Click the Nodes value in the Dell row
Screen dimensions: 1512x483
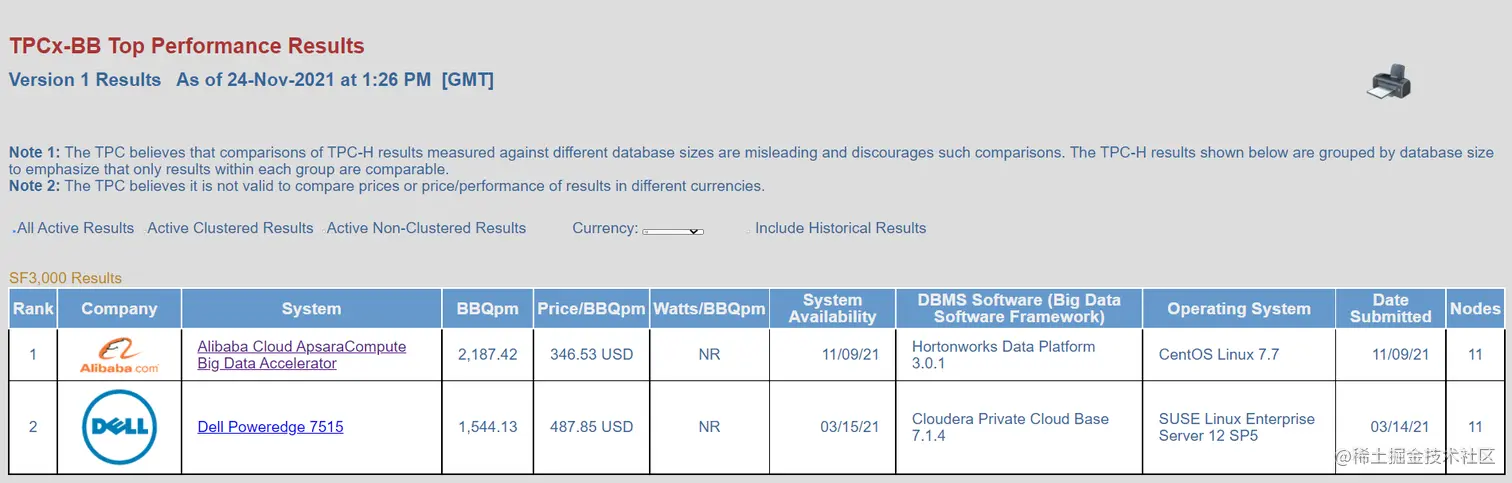click(1475, 427)
